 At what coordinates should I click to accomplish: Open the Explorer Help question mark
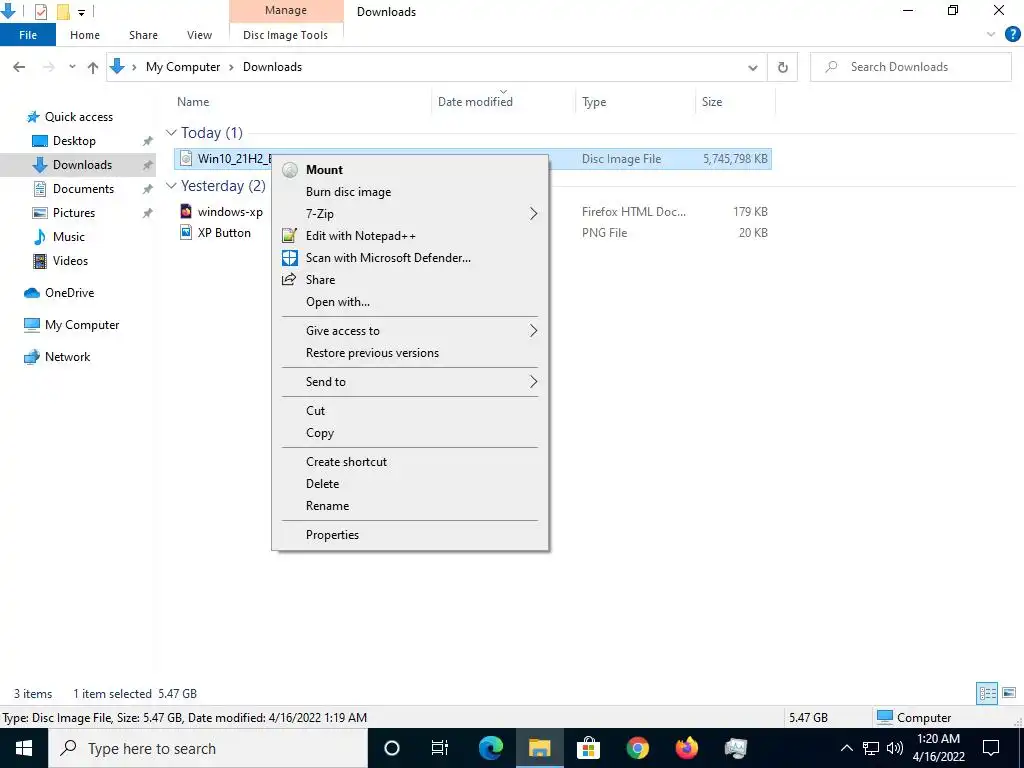tap(1012, 35)
